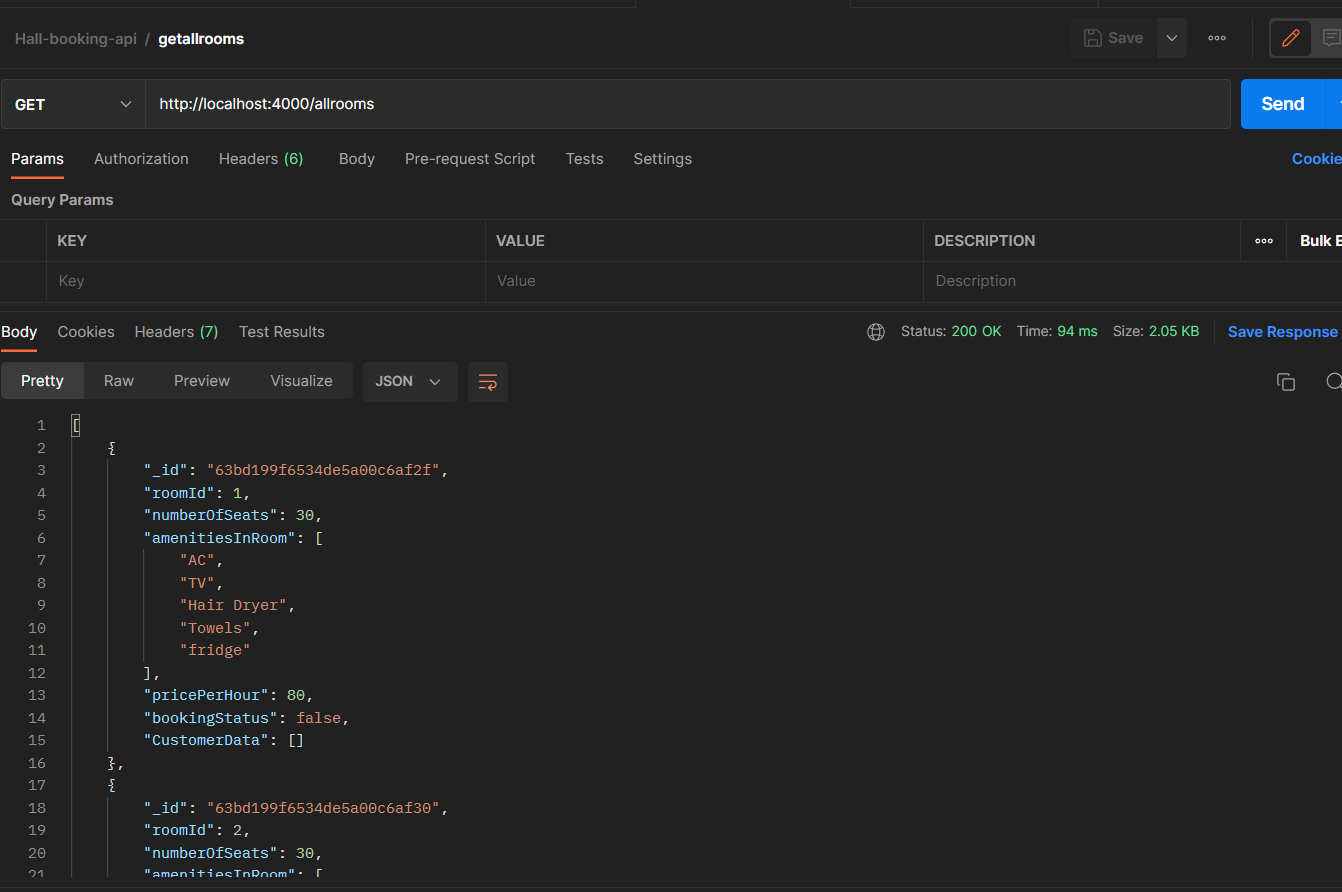View network information via the globe icon
Viewport: 1342px width, 892px height.
(x=876, y=331)
